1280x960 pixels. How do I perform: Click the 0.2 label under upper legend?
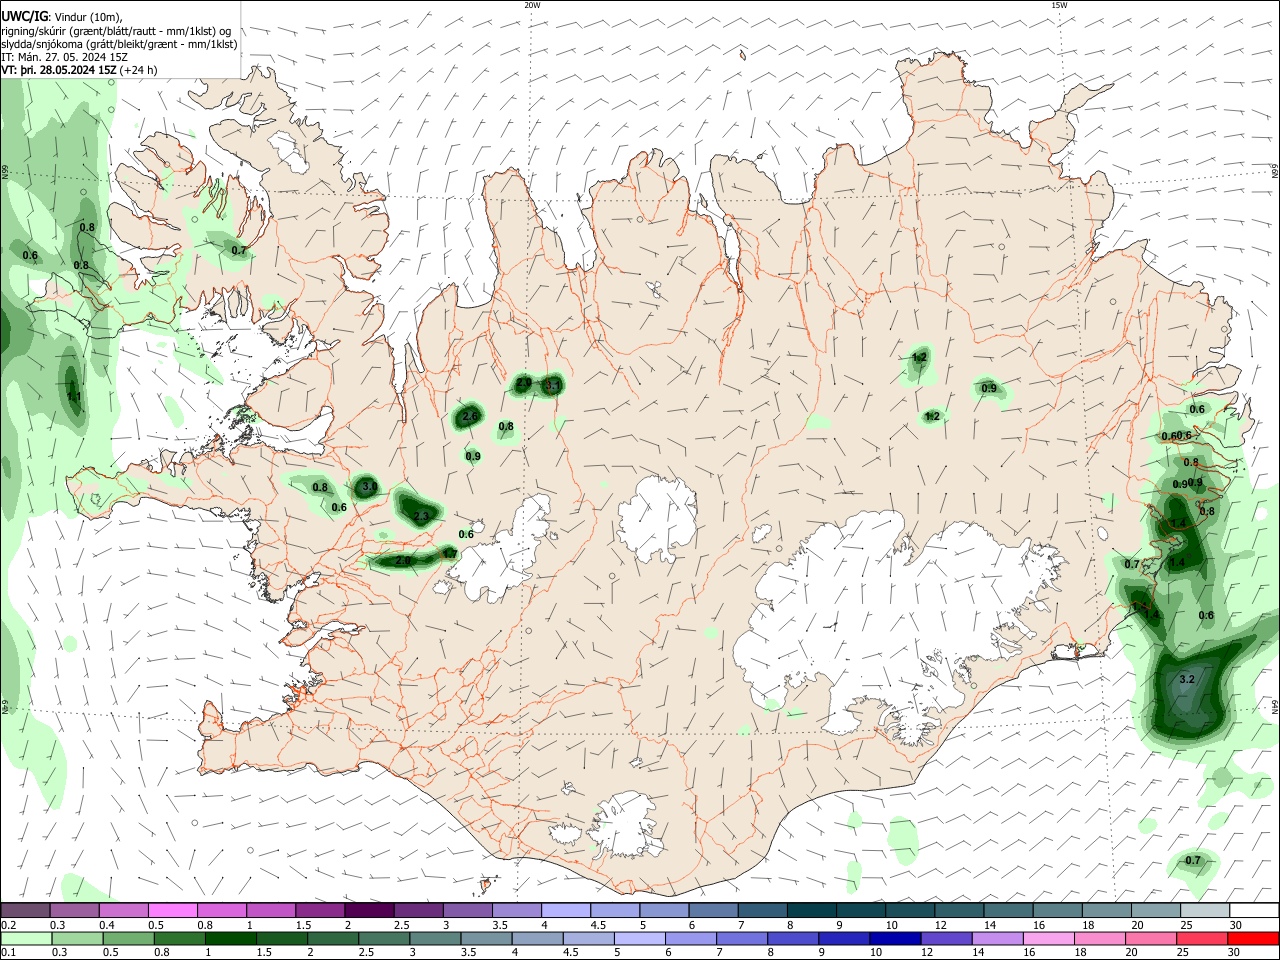pos(8,925)
